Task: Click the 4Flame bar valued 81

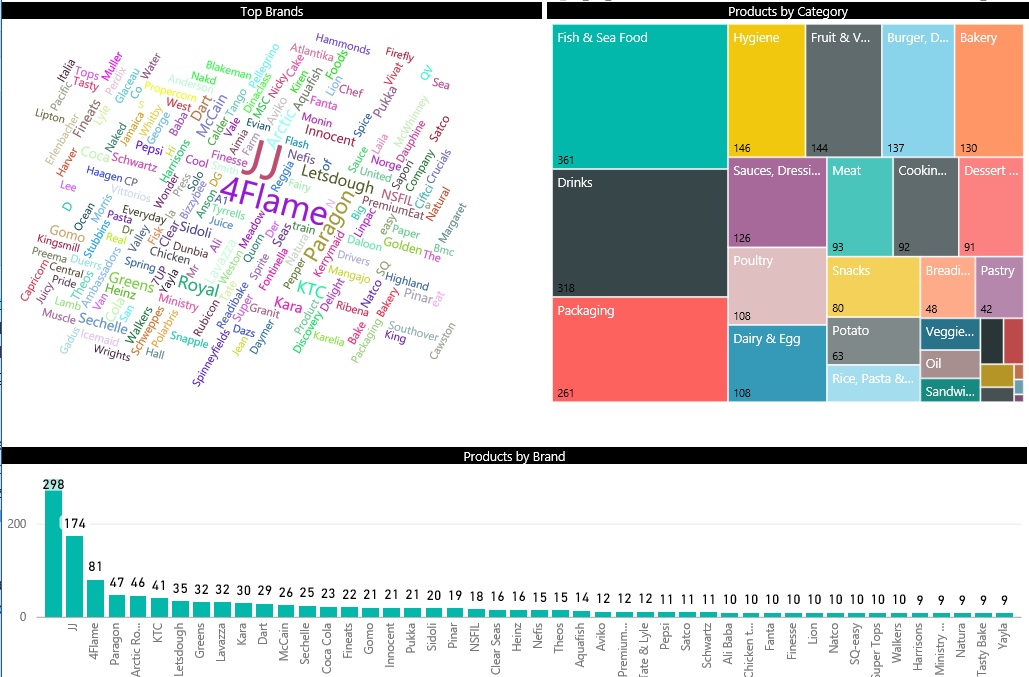Action: (95, 598)
